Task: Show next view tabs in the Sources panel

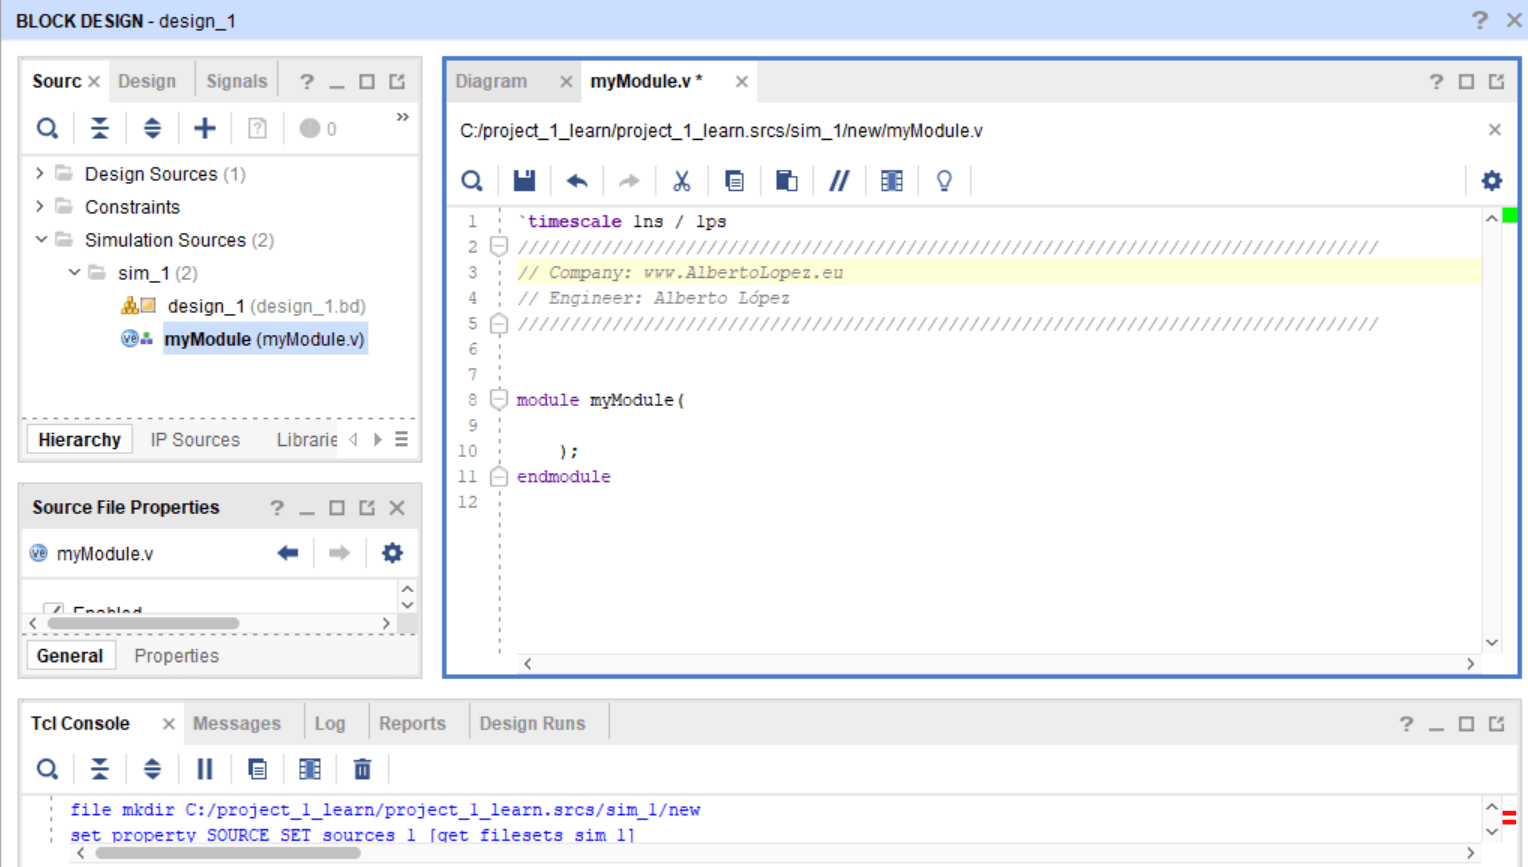Action: coord(378,439)
